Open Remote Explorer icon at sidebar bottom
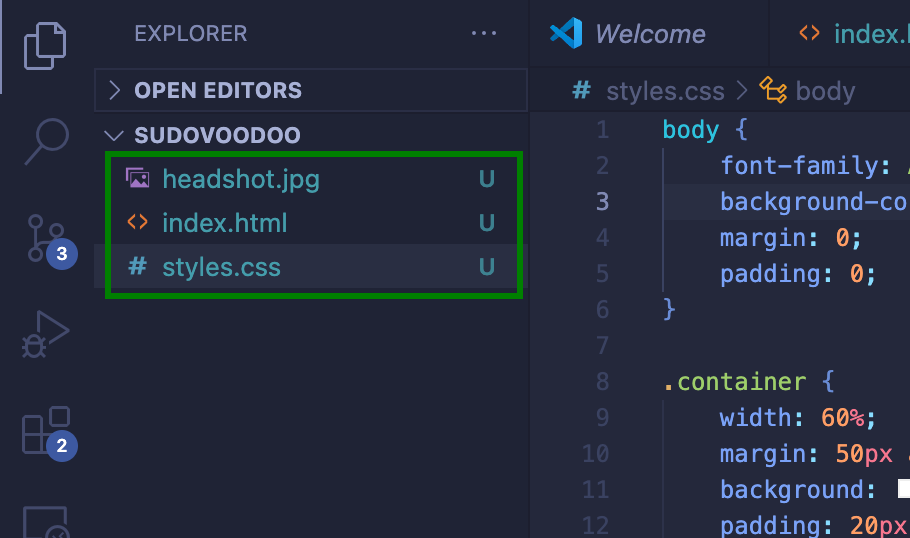This screenshot has height=538, width=910. (x=46, y=522)
